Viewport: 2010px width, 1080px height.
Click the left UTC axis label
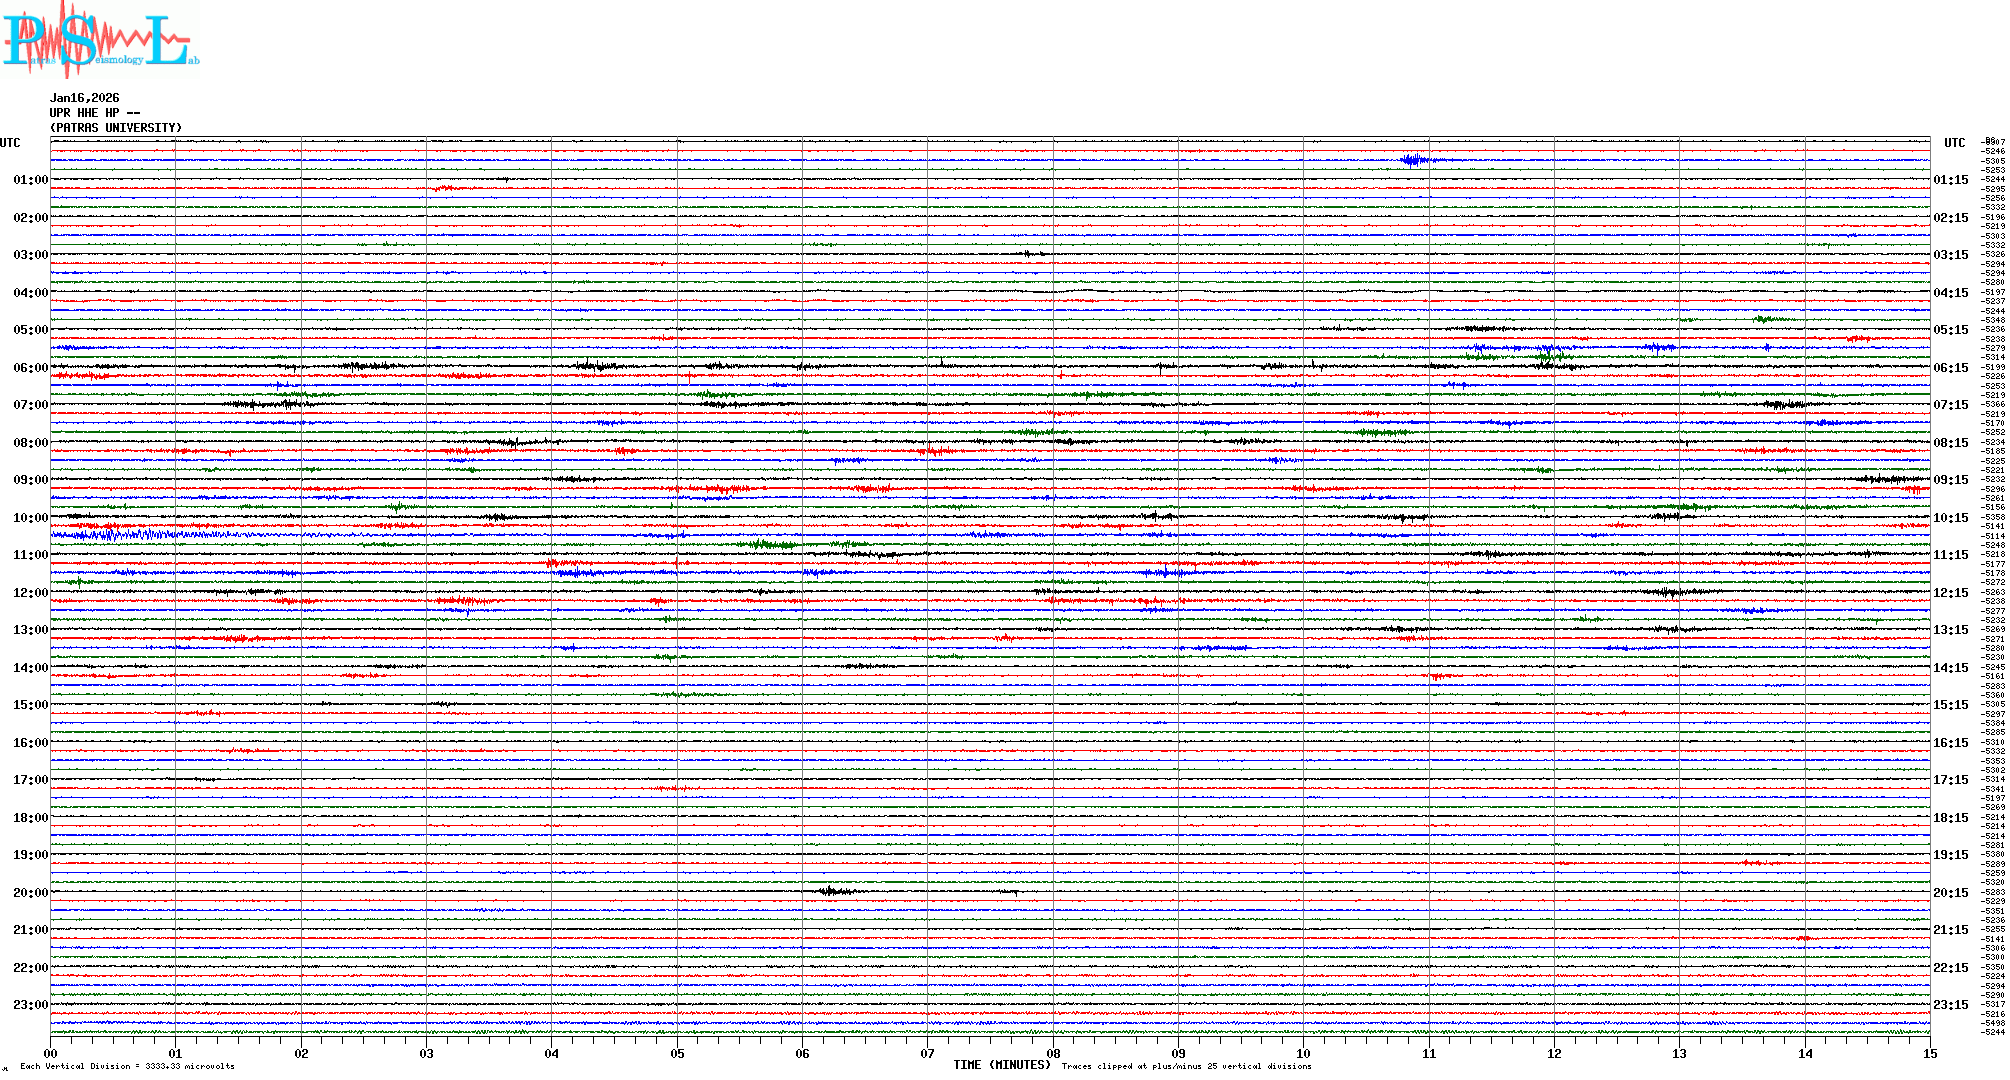pos(10,143)
